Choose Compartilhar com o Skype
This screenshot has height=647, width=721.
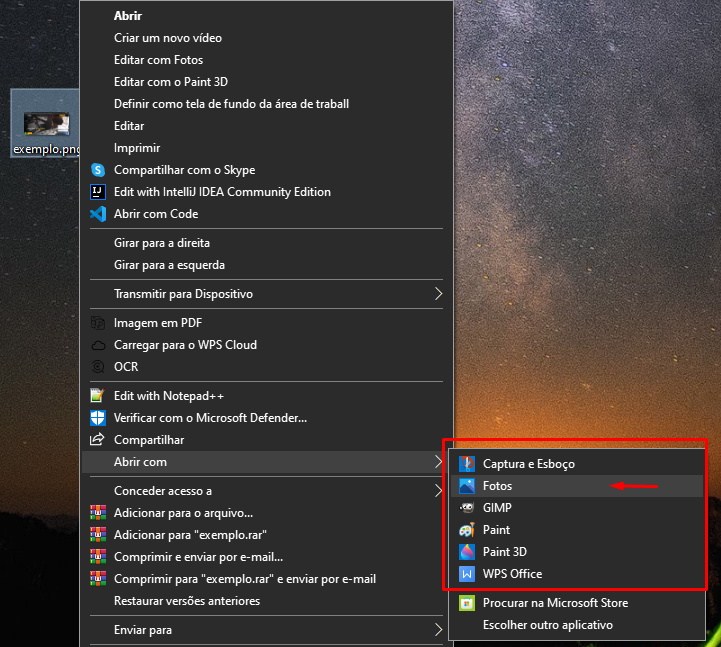pos(267,170)
